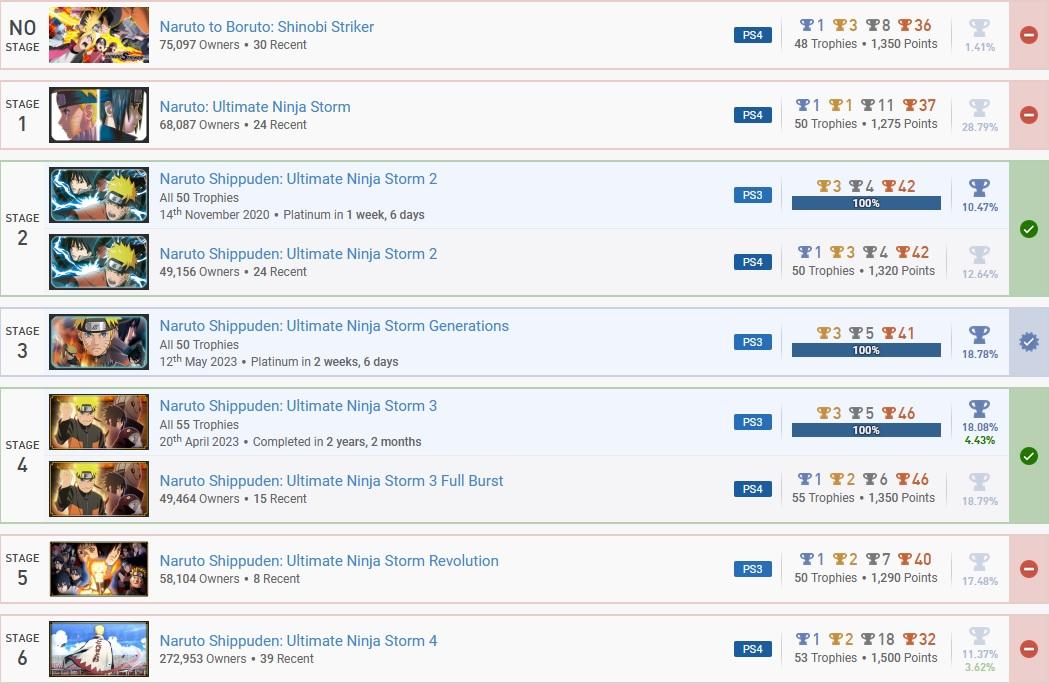
Task: Click red minus icon on Stage 5 row
Action: pyautogui.click(x=1028, y=569)
